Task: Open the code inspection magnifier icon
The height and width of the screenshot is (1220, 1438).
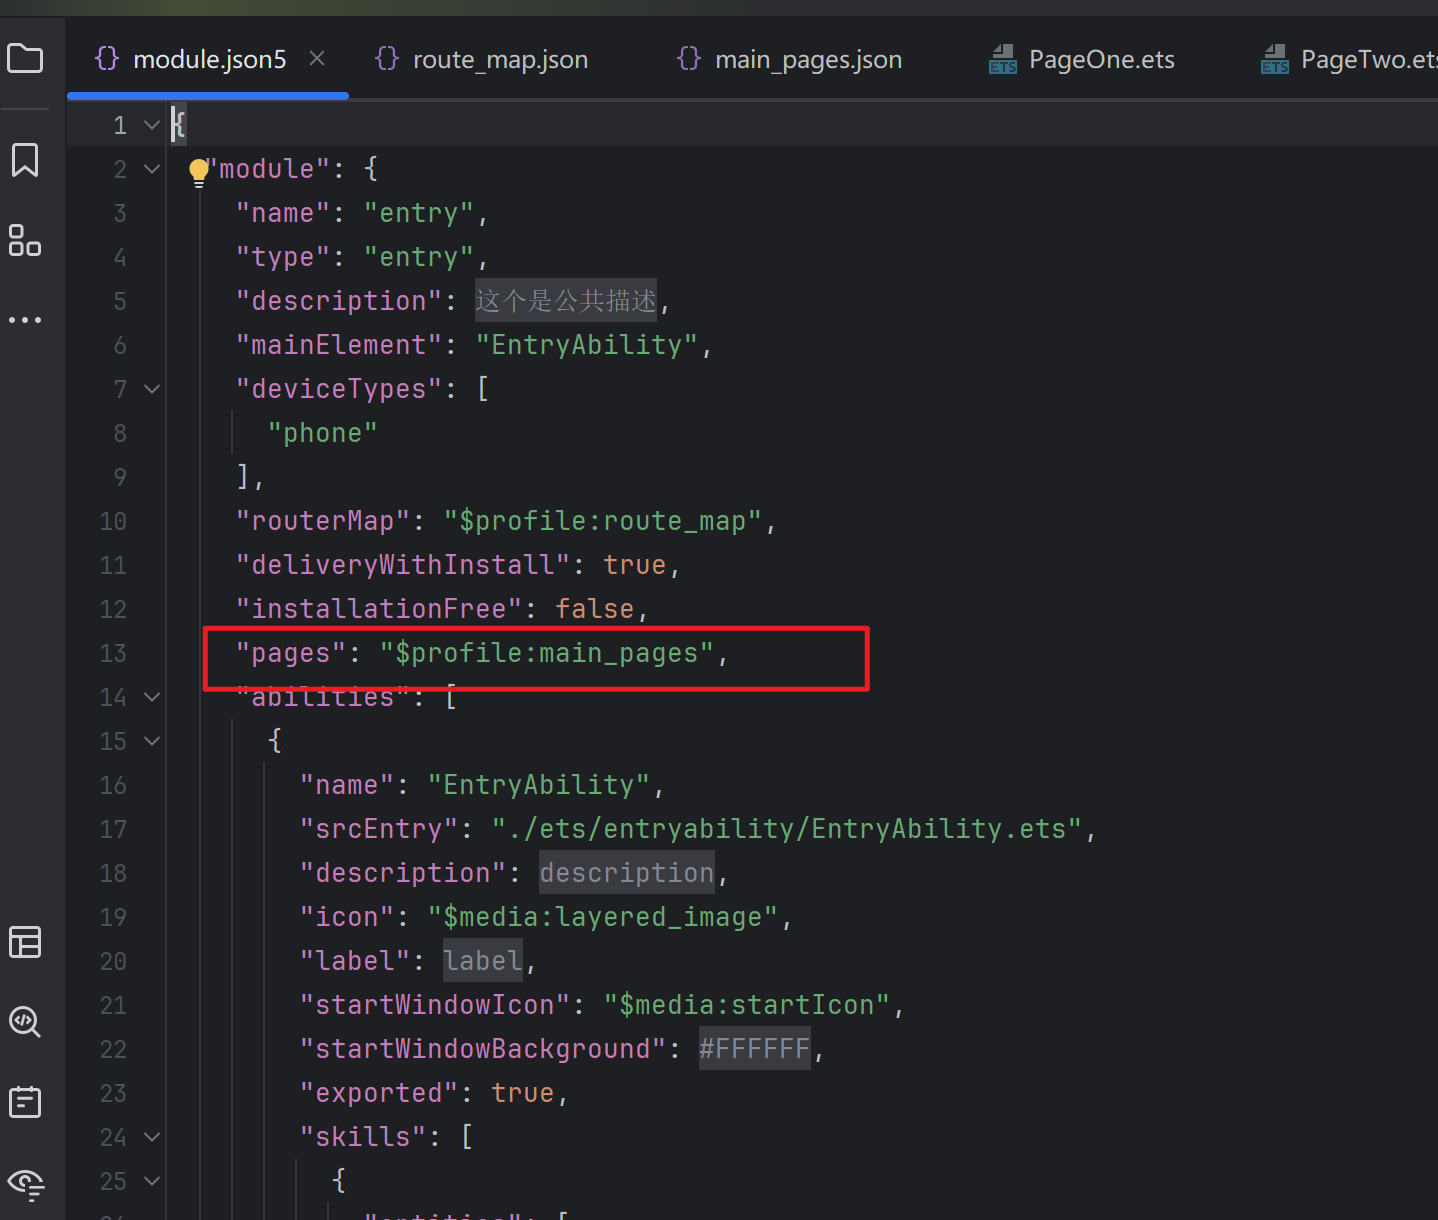Action: (25, 1021)
